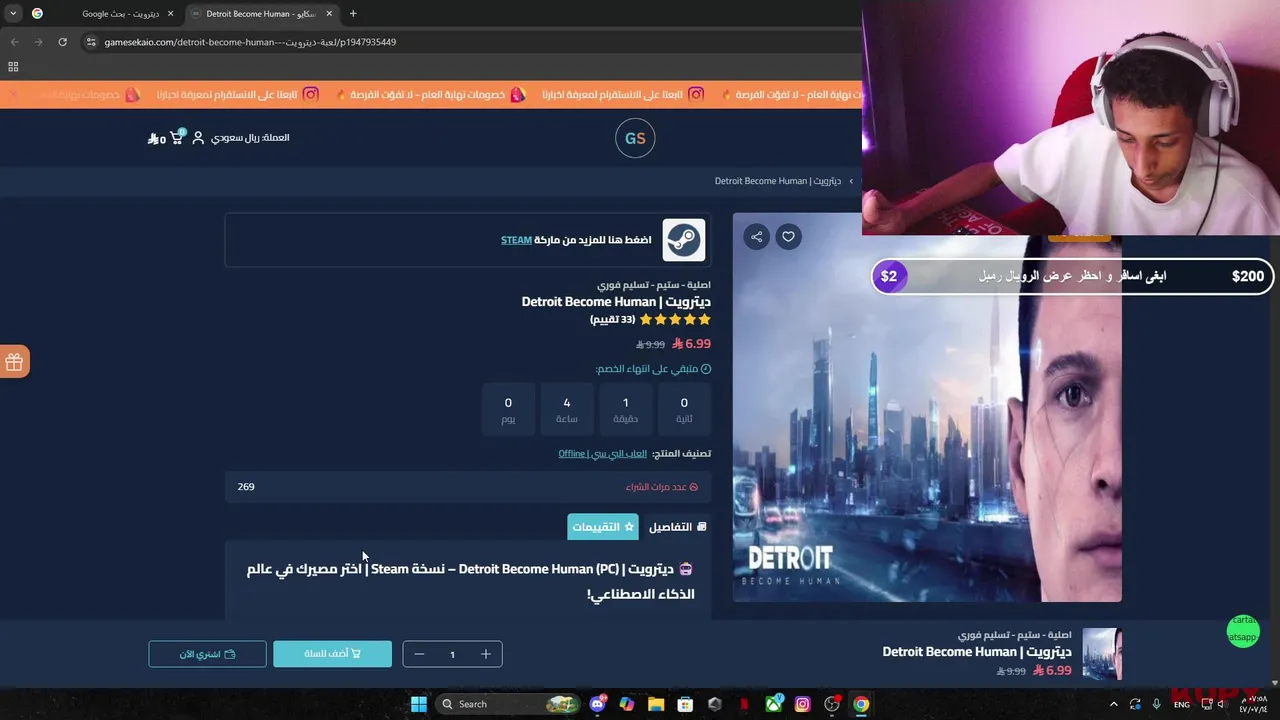Increase quantity with plus button
Viewport: 1280px width, 720px height.
(x=486, y=654)
